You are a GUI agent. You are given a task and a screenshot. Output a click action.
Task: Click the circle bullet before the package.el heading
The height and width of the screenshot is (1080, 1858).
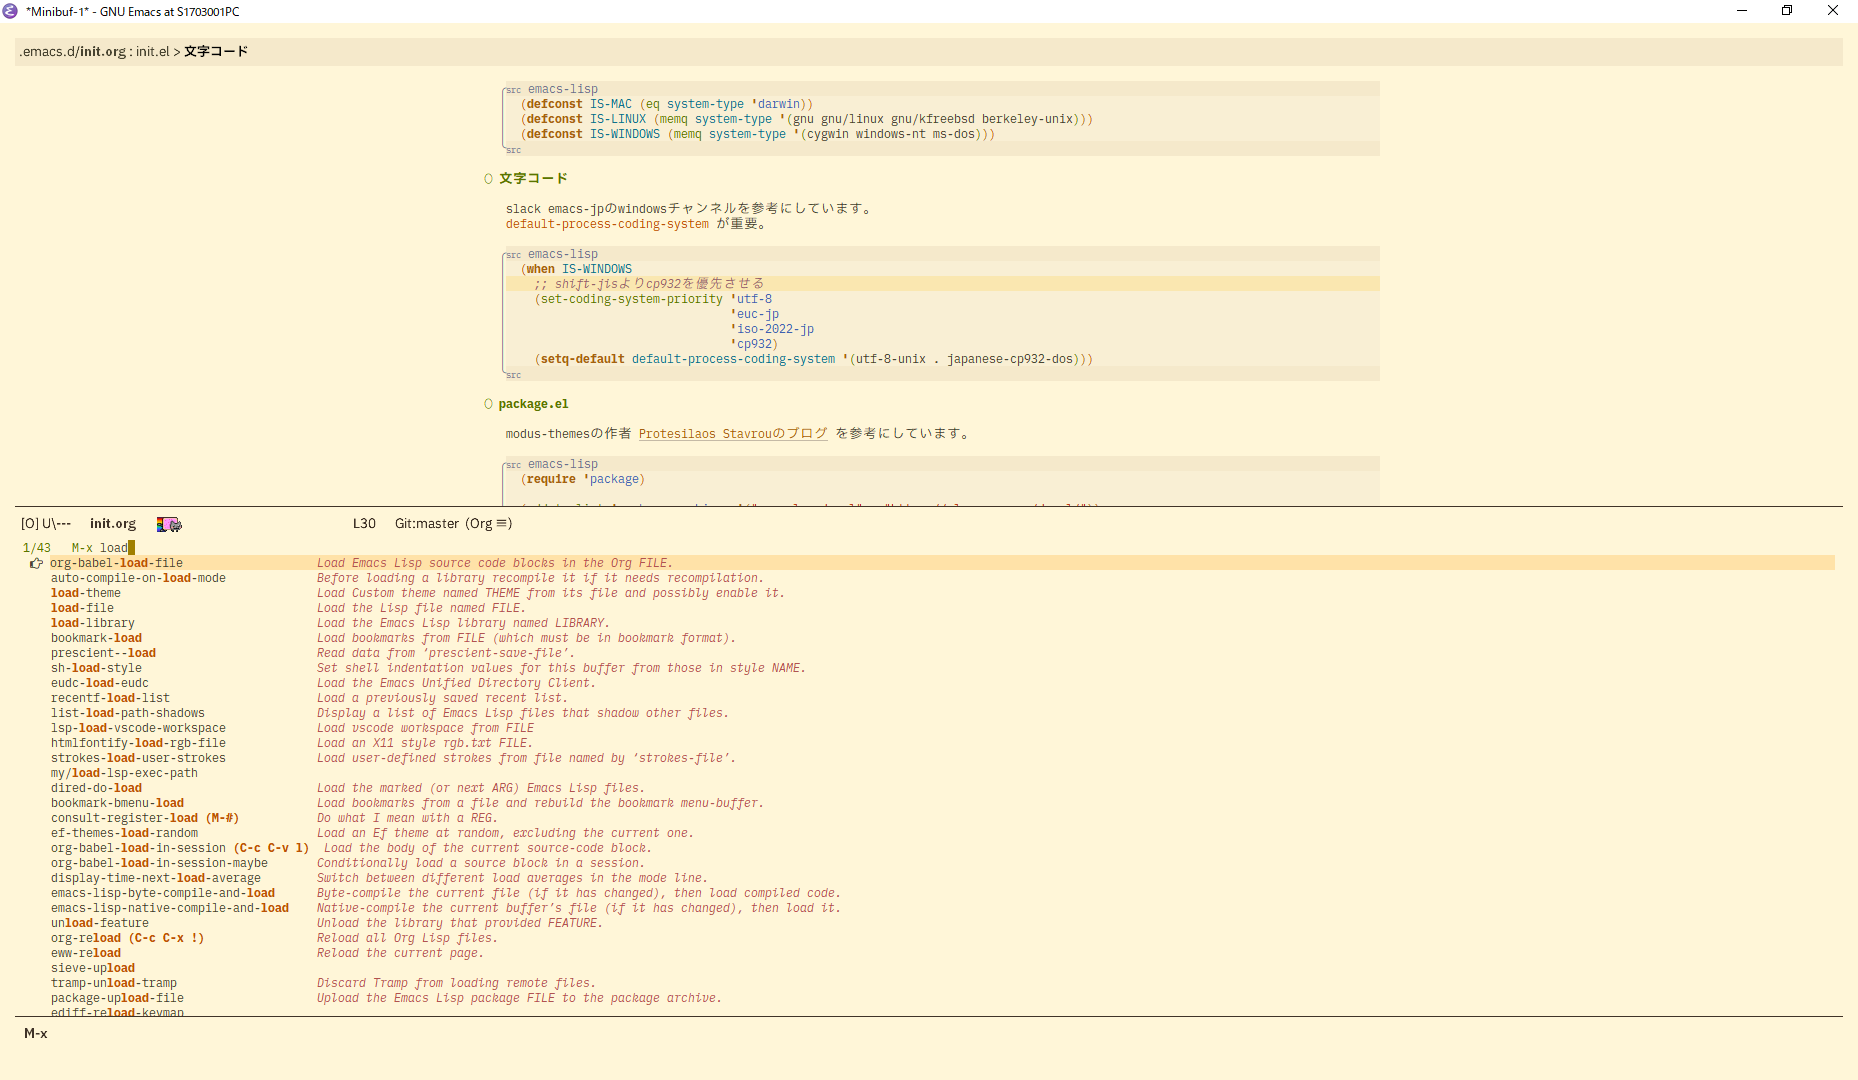tap(488, 403)
